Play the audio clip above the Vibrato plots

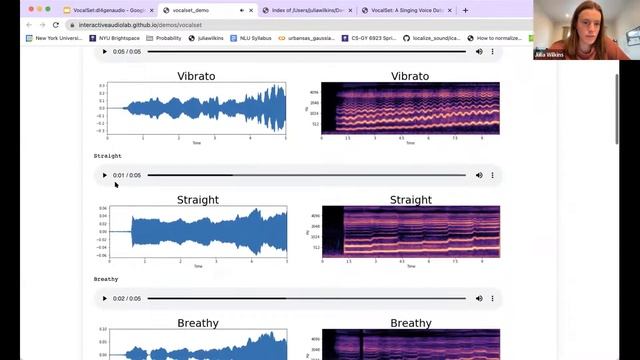click(x=104, y=51)
